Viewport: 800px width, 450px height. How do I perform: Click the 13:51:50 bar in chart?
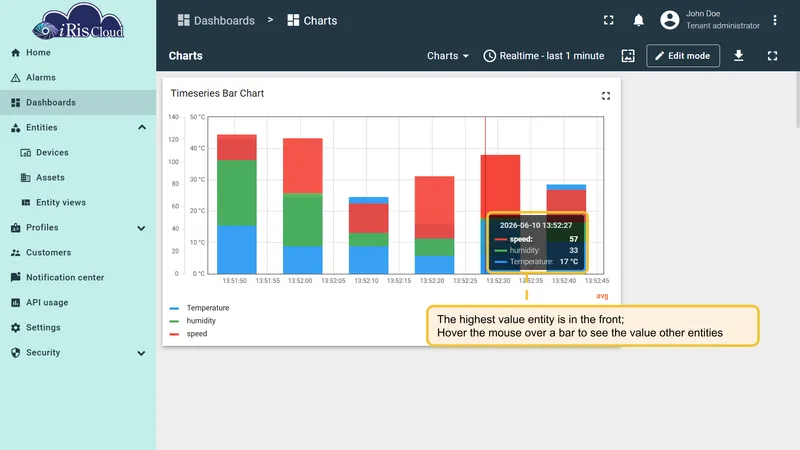237,204
